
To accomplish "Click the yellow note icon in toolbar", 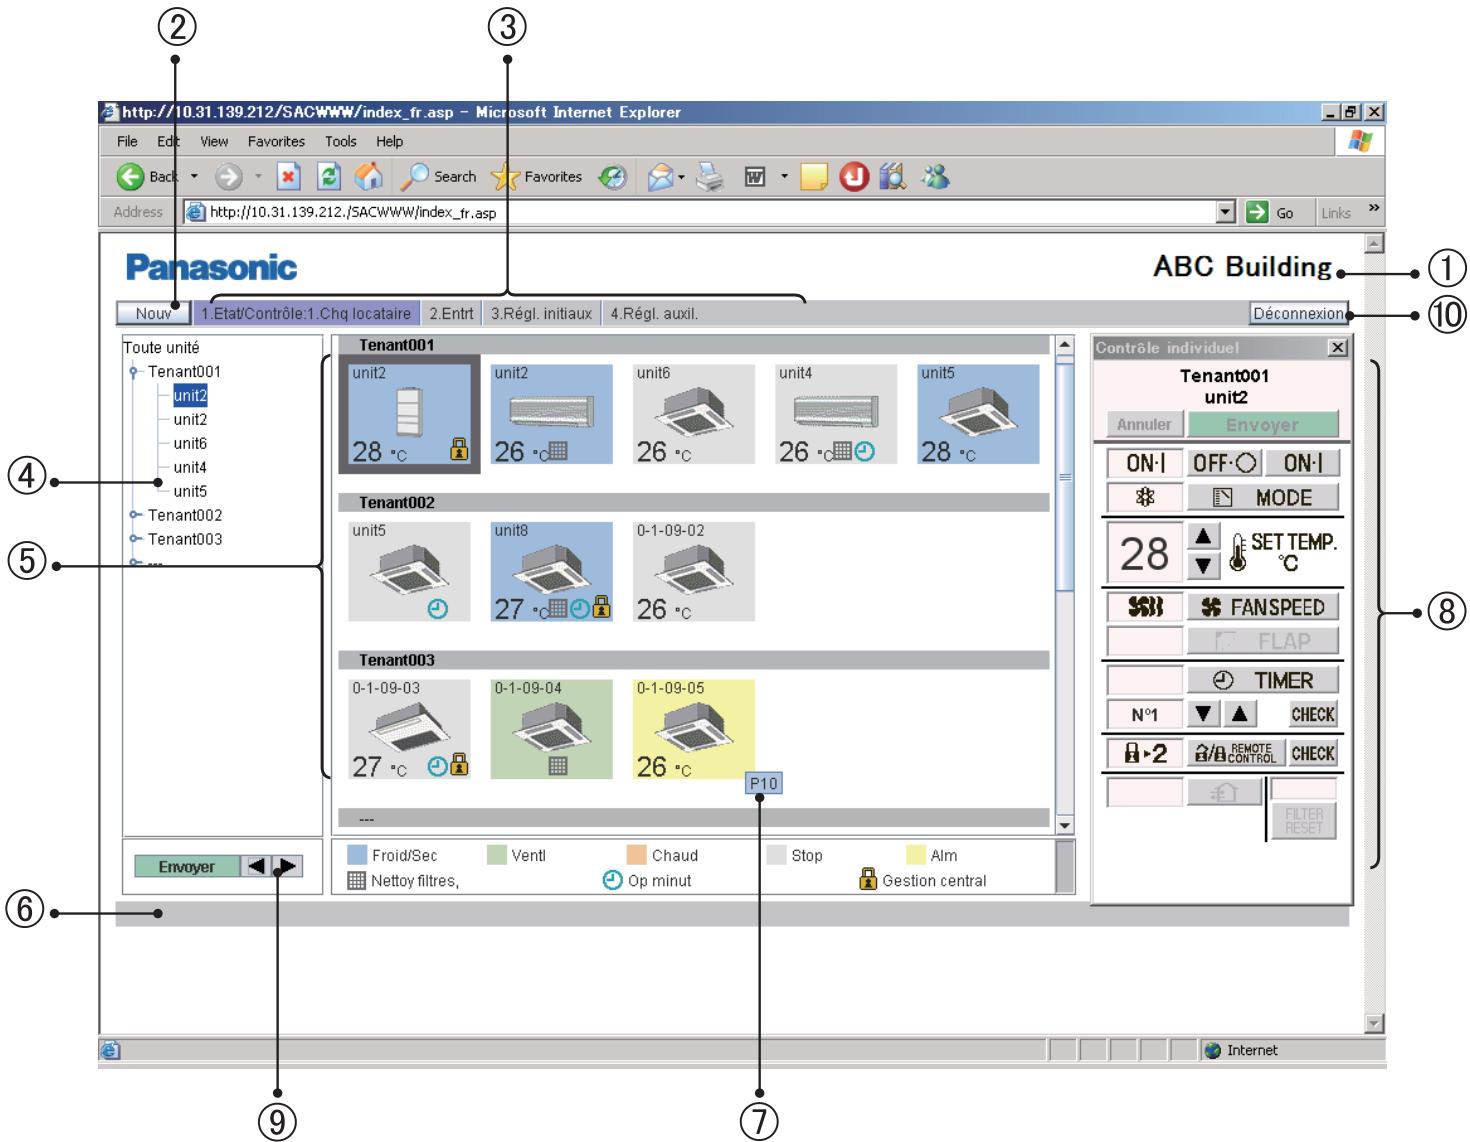I will 814,178.
